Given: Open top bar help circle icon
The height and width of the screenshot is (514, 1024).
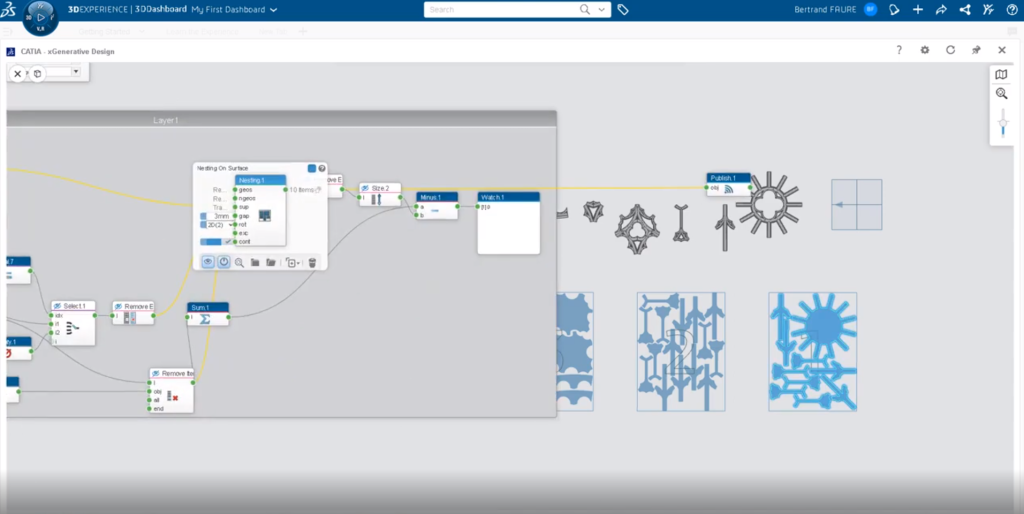Looking at the screenshot, I should [x=1012, y=10].
